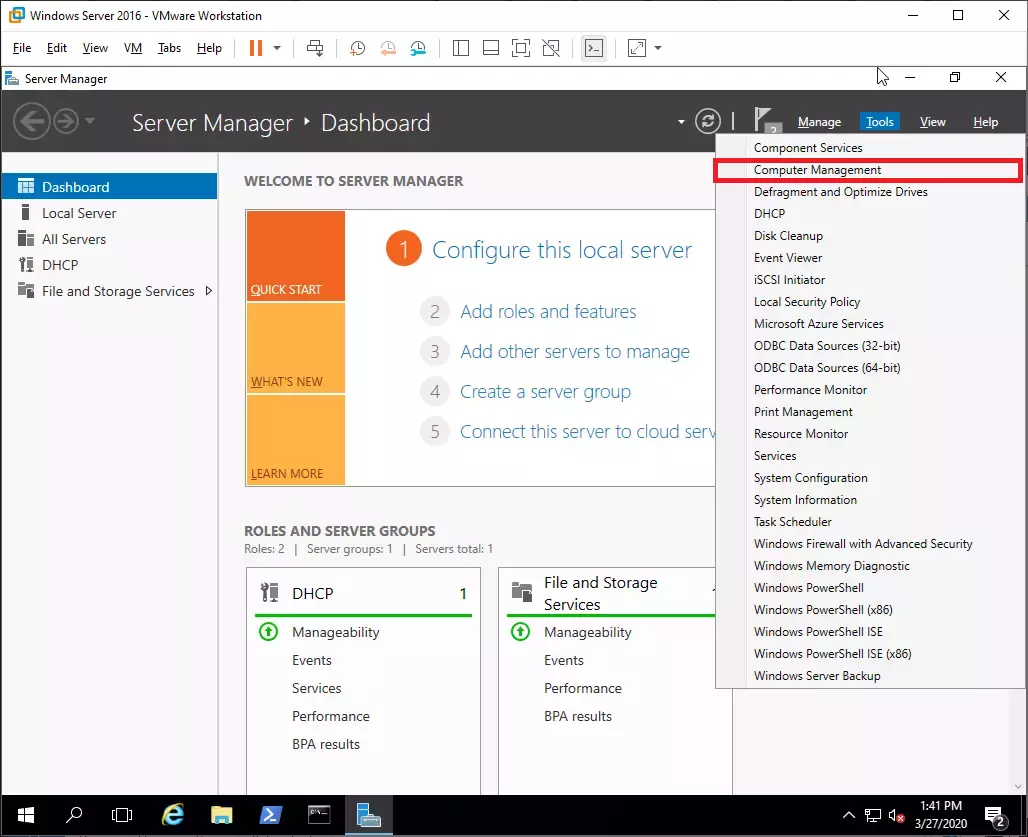
Task: Open the navigation history dropdown arrow
Action: coord(90,121)
